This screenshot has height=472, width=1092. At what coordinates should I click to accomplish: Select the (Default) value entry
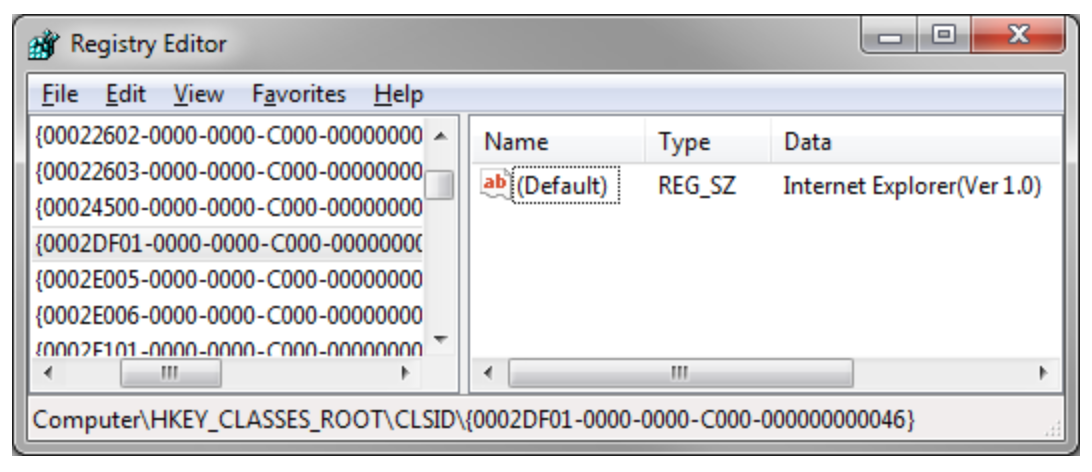point(566,186)
